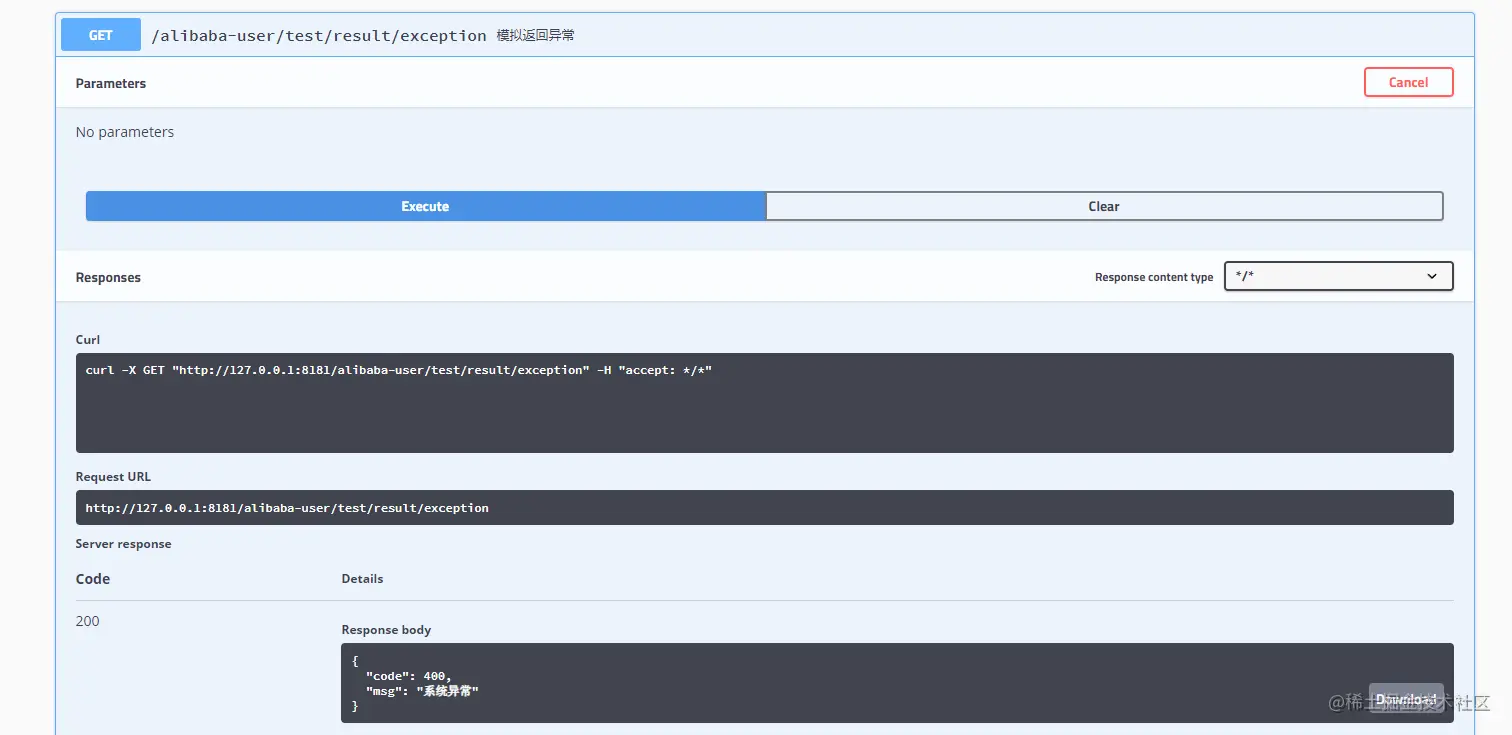Click the Request URL value text
Viewport: 1512px width, 735px height.
(x=287, y=508)
